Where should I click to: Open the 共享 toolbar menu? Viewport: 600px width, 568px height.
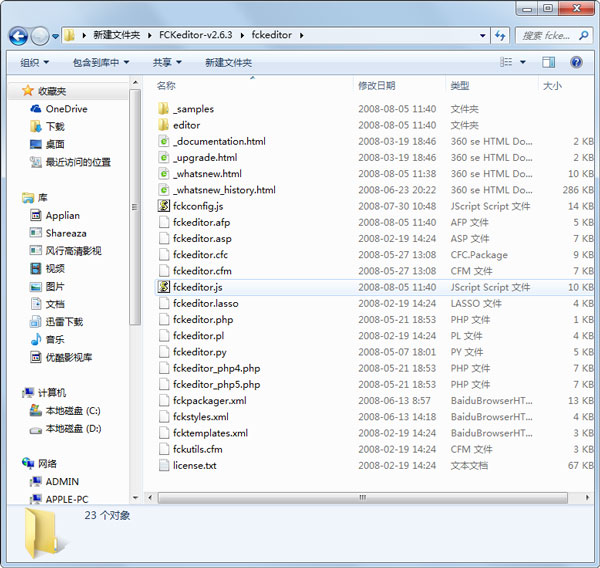pyautogui.click(x=167, y=62)
